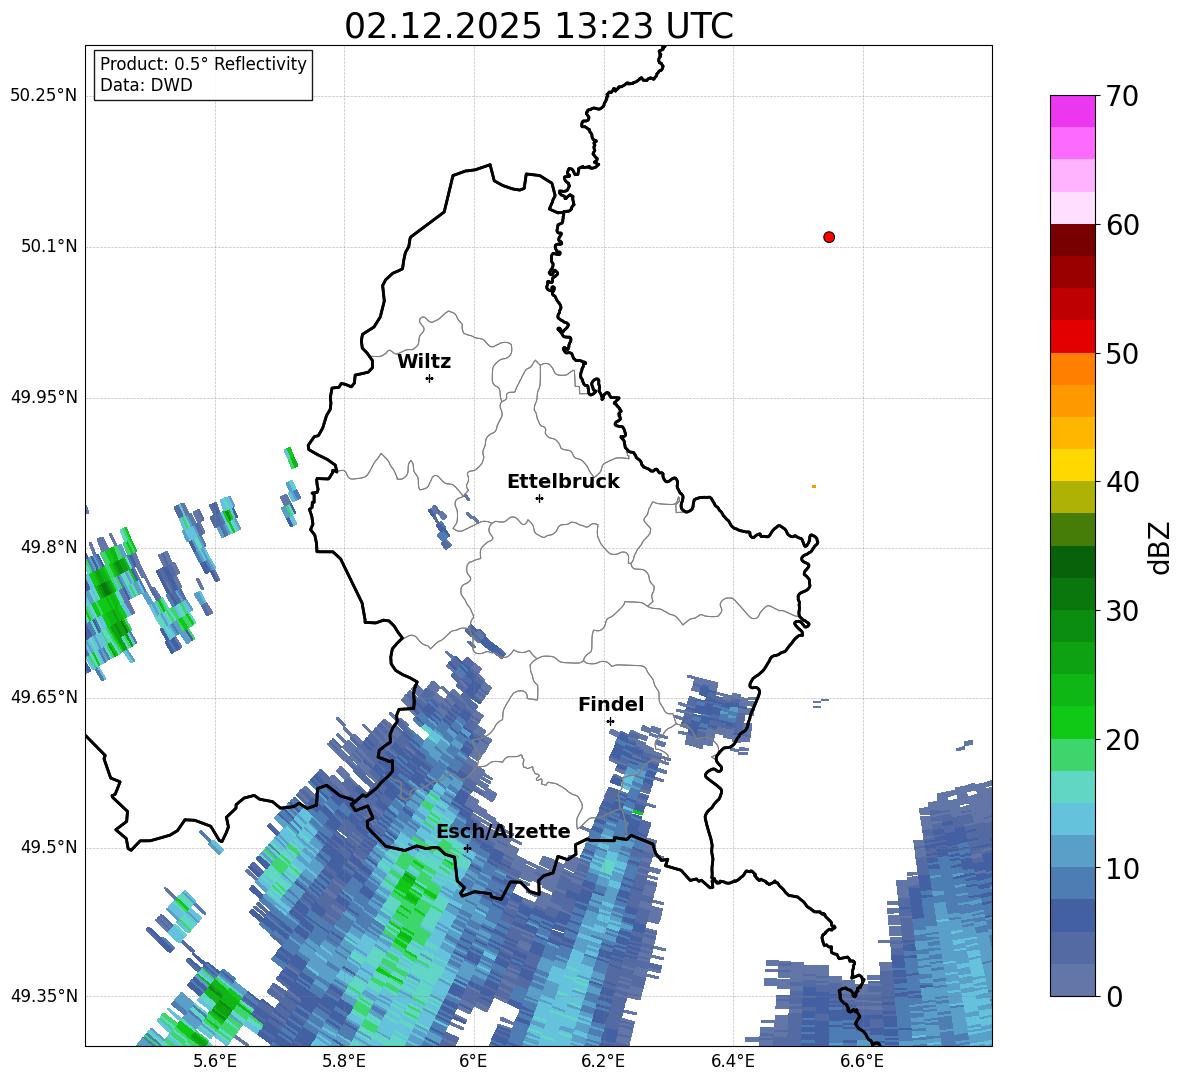Screen dimensions: 1184x1081
Task: Click the Wiltz station cross marker
Action: 430,378
